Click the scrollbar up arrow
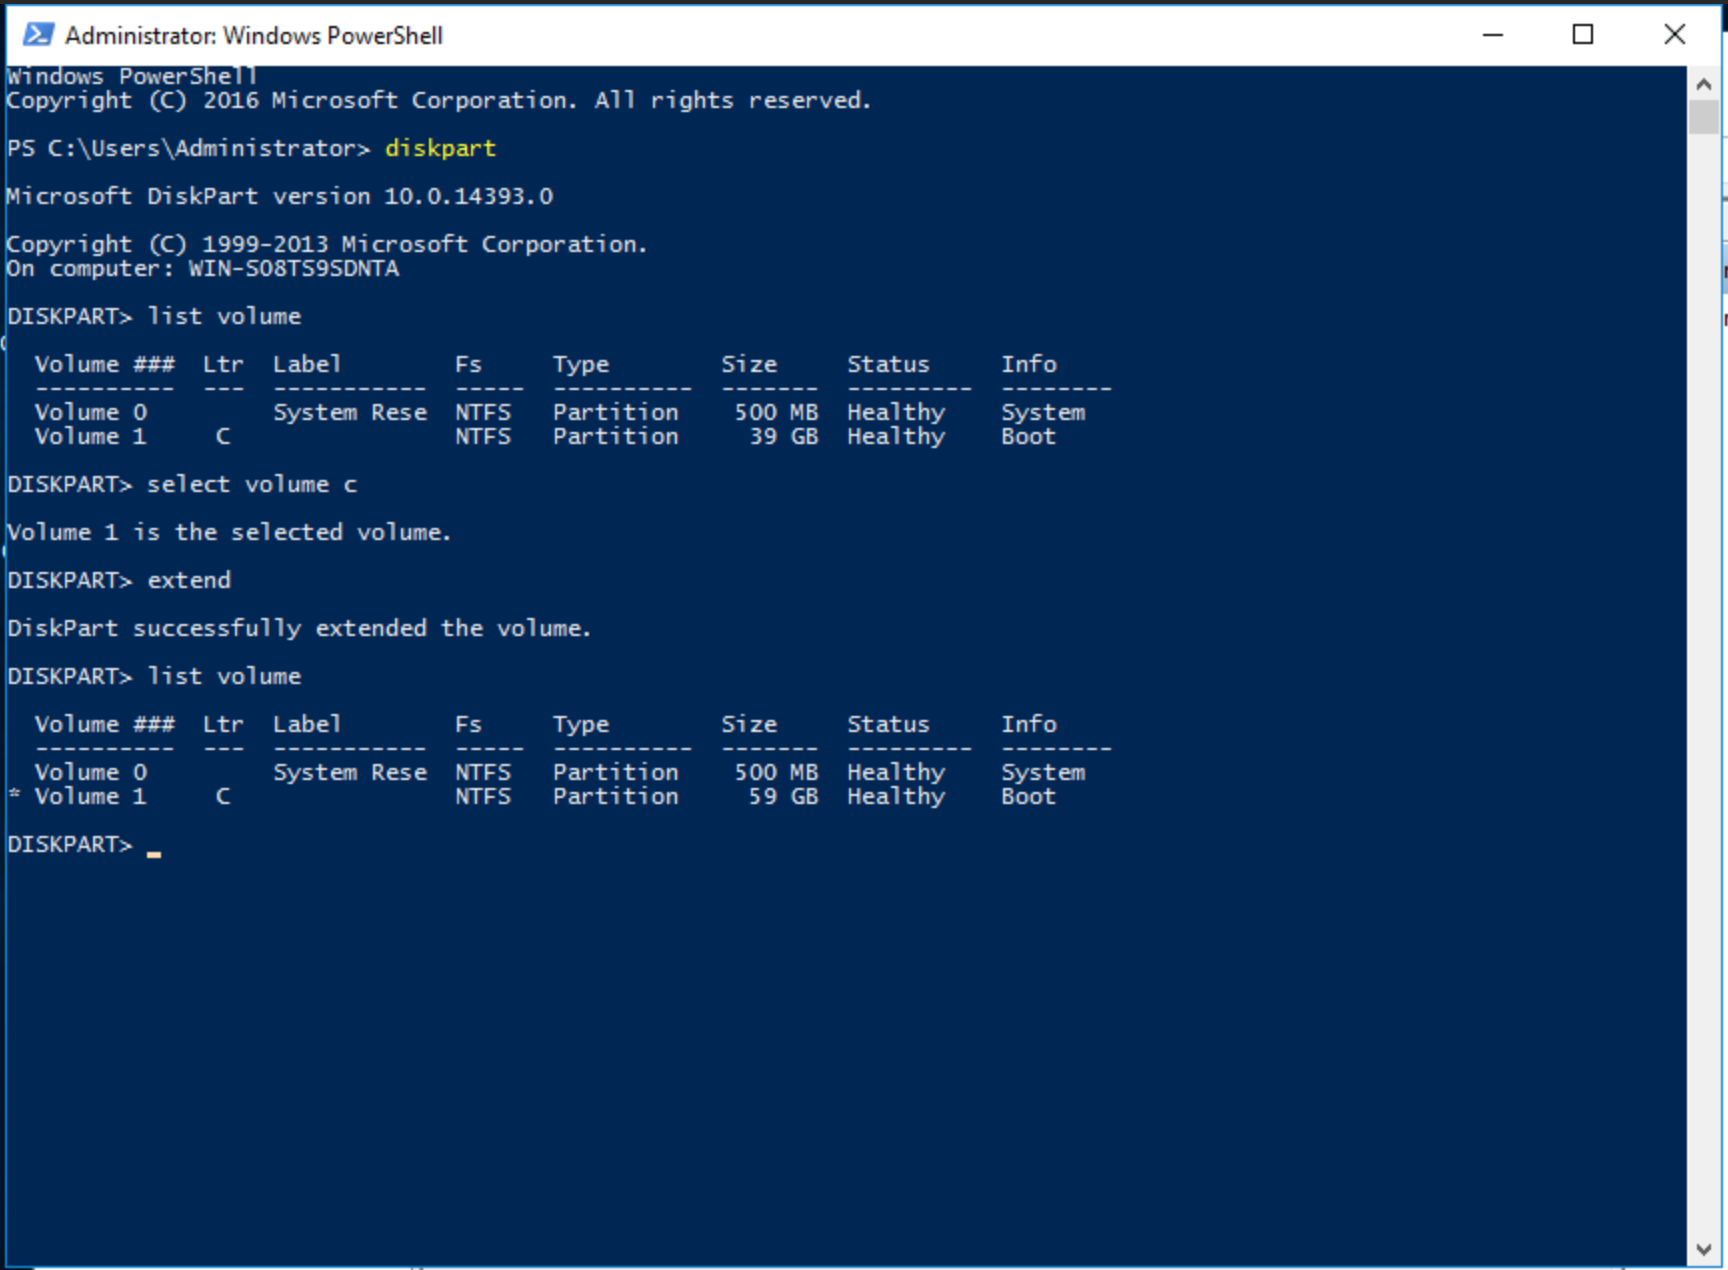 [x=1704, y=84]
